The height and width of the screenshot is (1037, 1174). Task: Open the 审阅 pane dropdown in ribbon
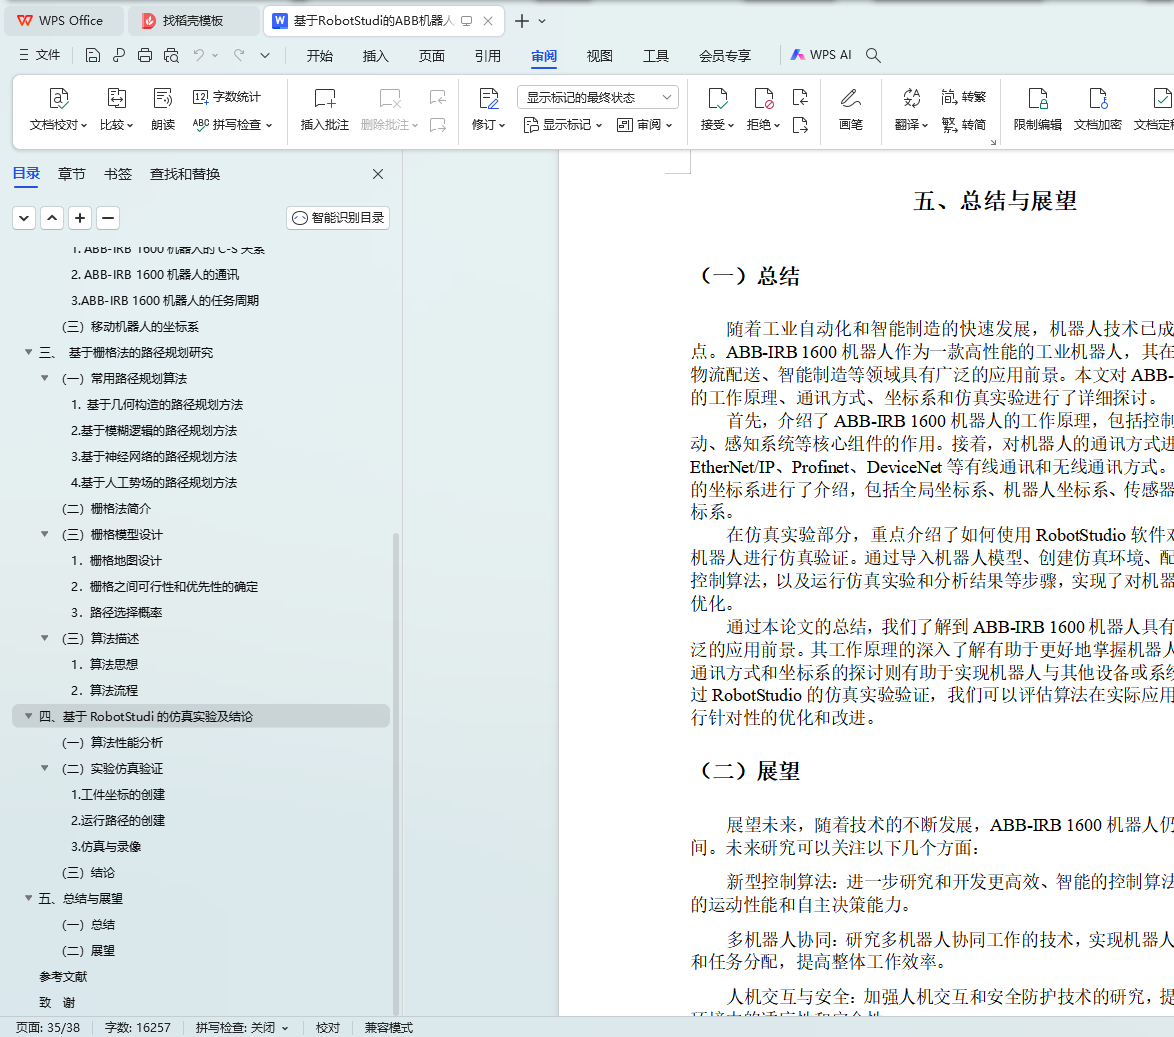644,124
